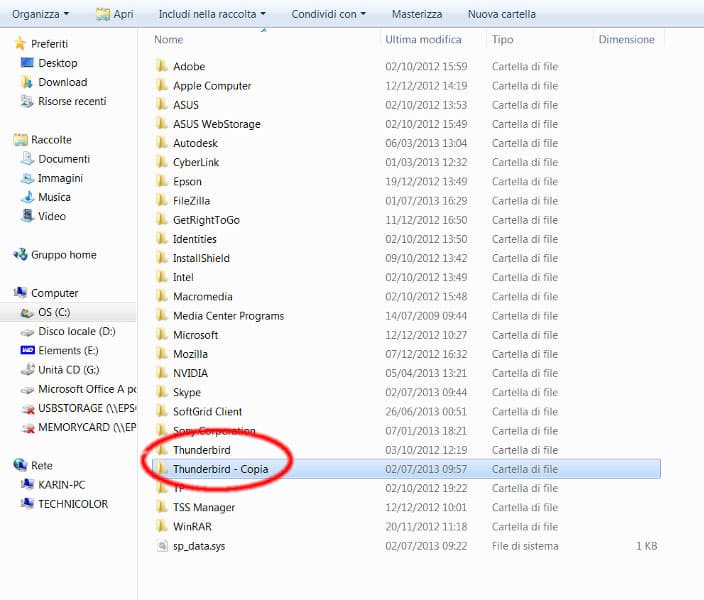Open the Condividi con dropdown

tap(329, 14)
